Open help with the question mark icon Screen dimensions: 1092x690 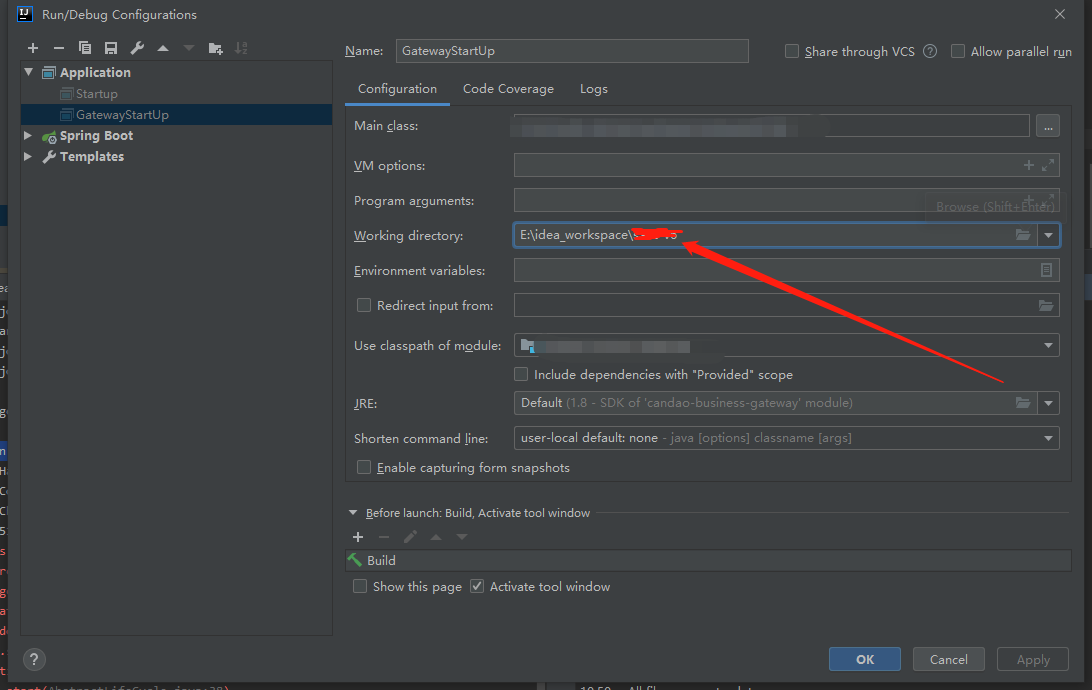pos(34,659)
